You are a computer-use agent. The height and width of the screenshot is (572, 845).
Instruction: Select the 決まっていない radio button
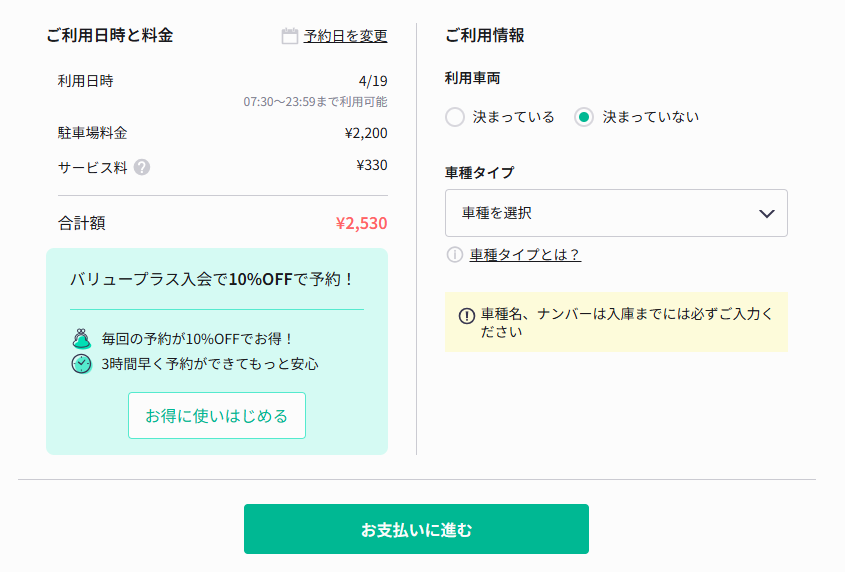click(x=584, y=117)
